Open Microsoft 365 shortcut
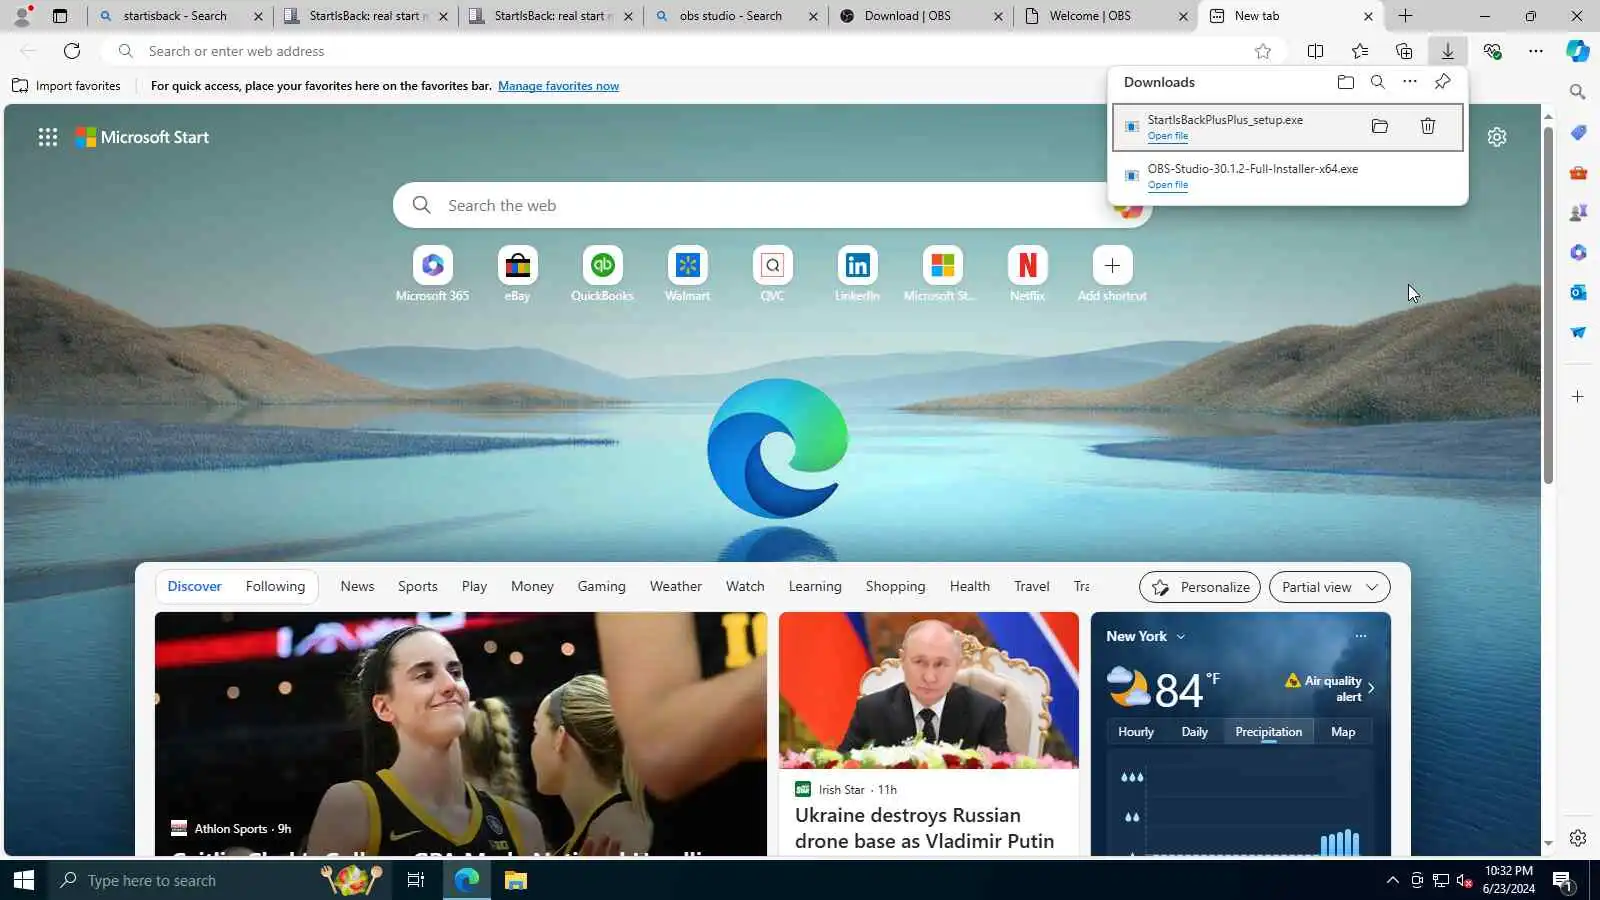1600x900 pixels. tap(432, 274)
